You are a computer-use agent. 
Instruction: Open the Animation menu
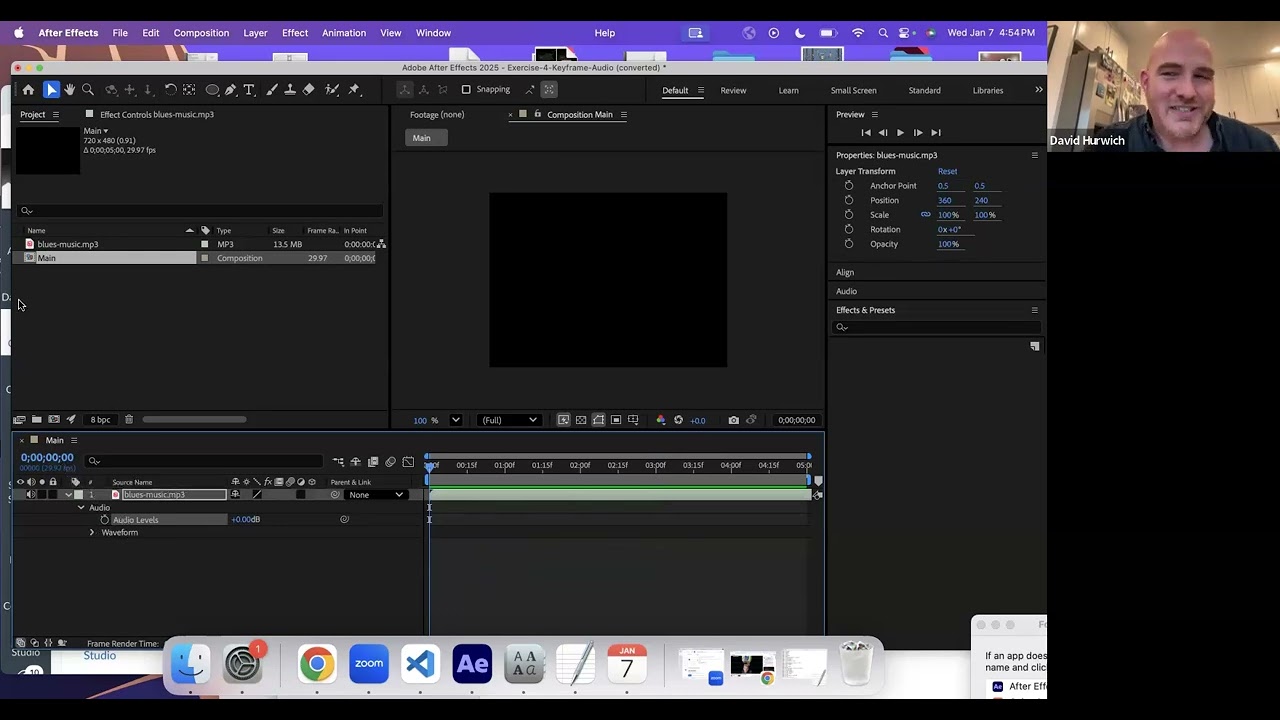(344, 33)
